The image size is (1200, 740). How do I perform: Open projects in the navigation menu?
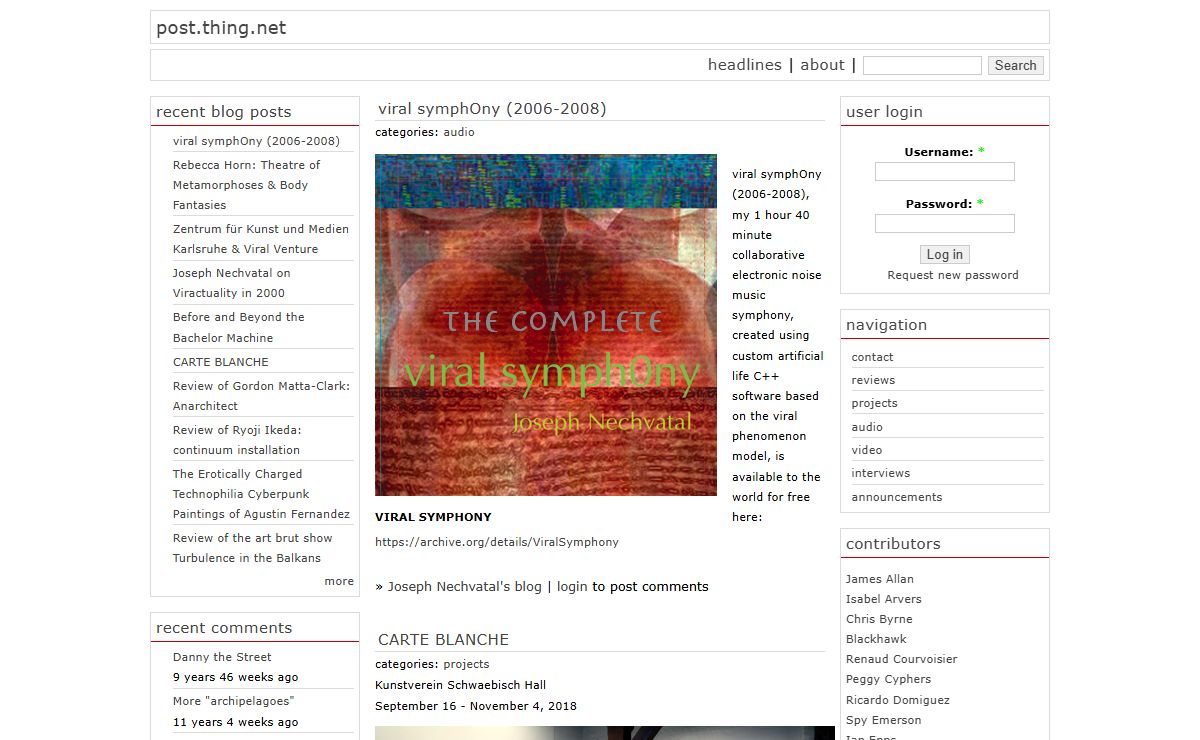(875, 403)
